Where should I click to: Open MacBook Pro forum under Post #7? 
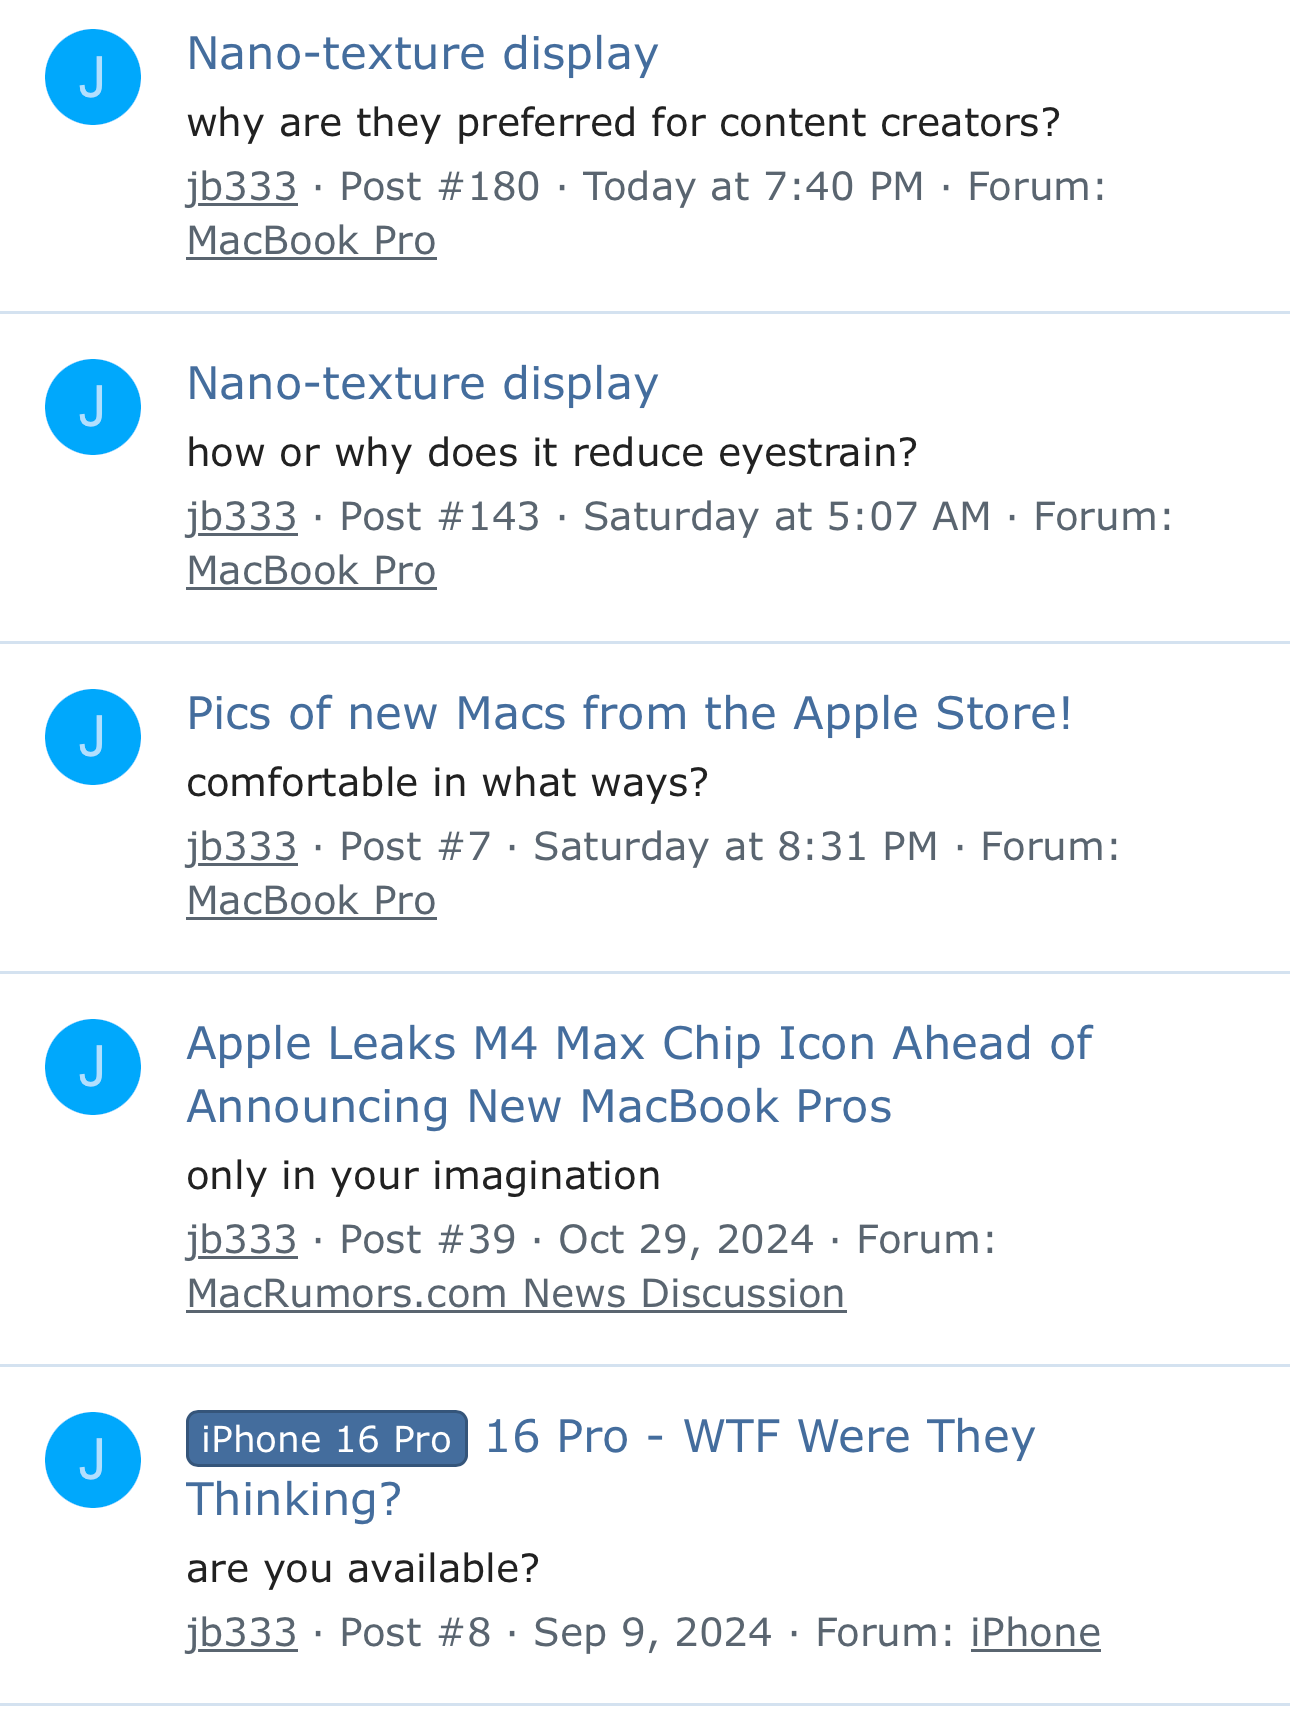tap(311, 901)
